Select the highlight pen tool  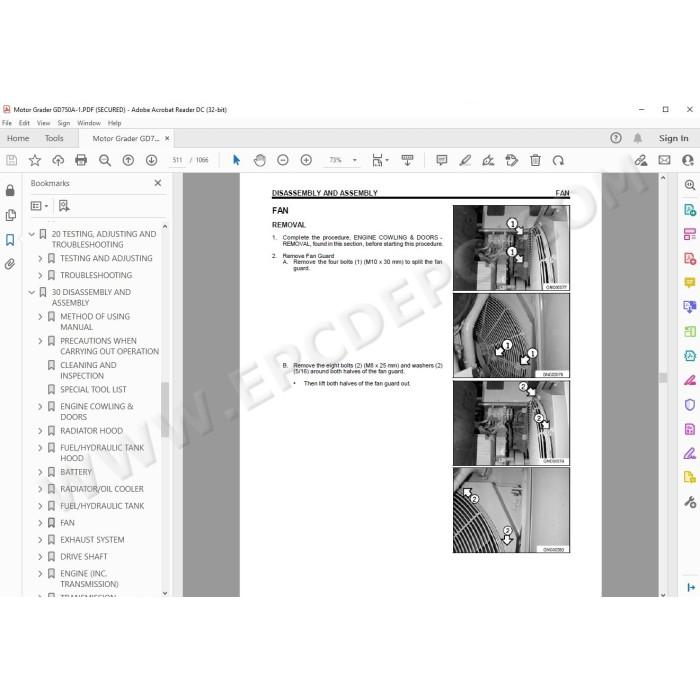(x=465, y=160)
